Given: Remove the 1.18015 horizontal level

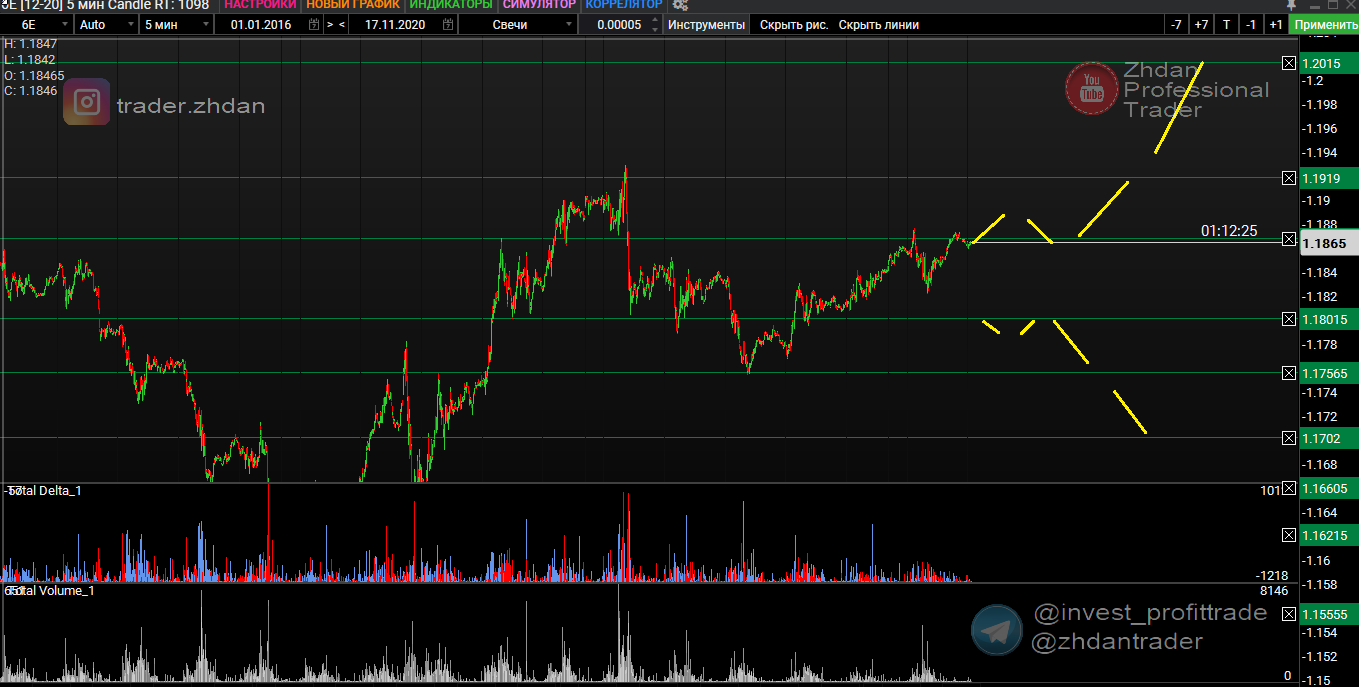Looking at the screenshot, I should click(x=1289, y=319).
